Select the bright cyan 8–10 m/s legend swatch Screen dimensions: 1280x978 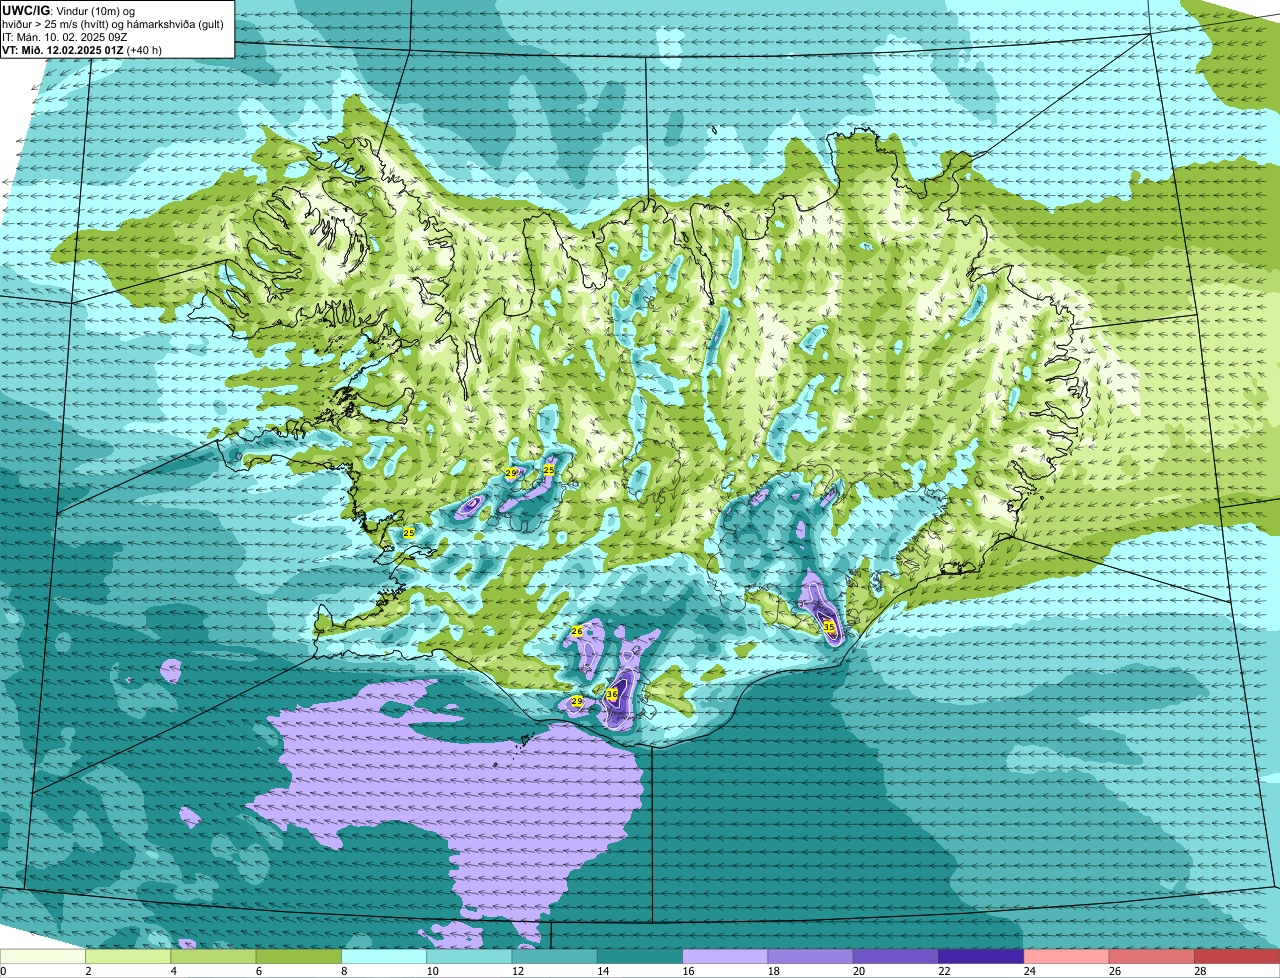(384, 956)
